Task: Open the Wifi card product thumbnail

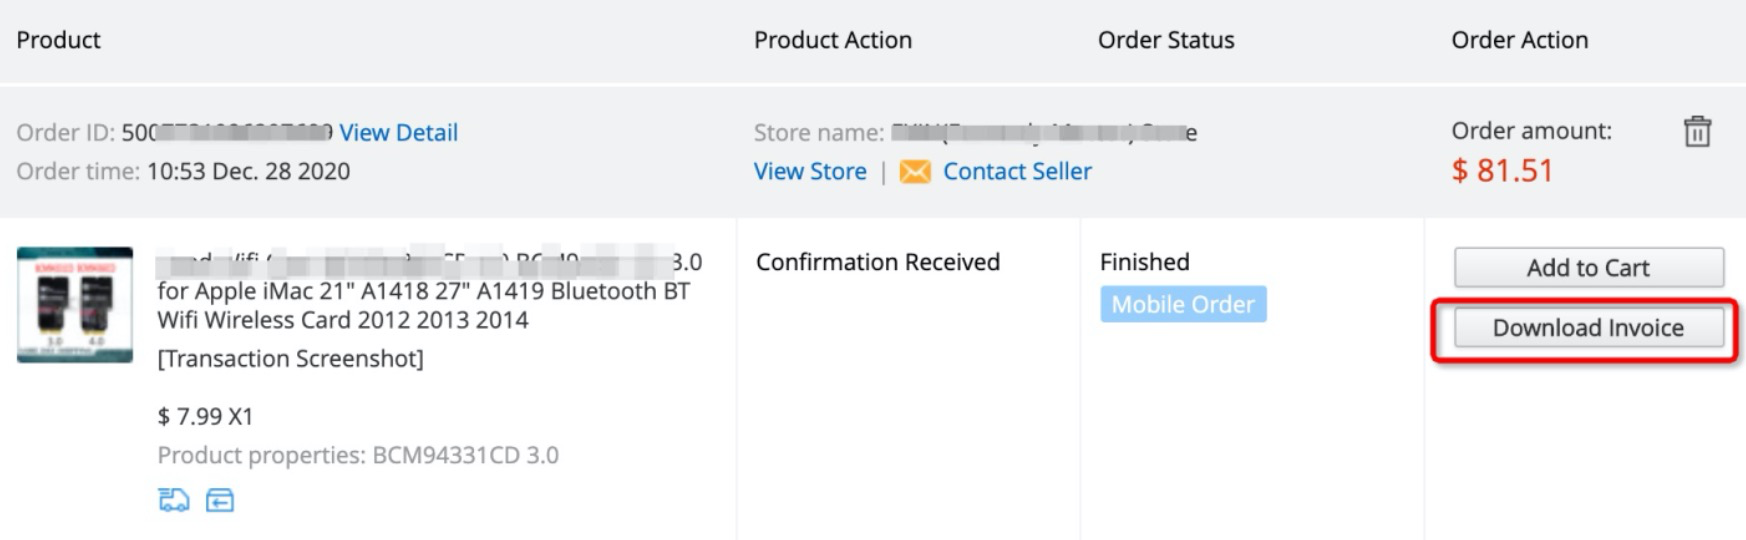Action: pos(75,305)
